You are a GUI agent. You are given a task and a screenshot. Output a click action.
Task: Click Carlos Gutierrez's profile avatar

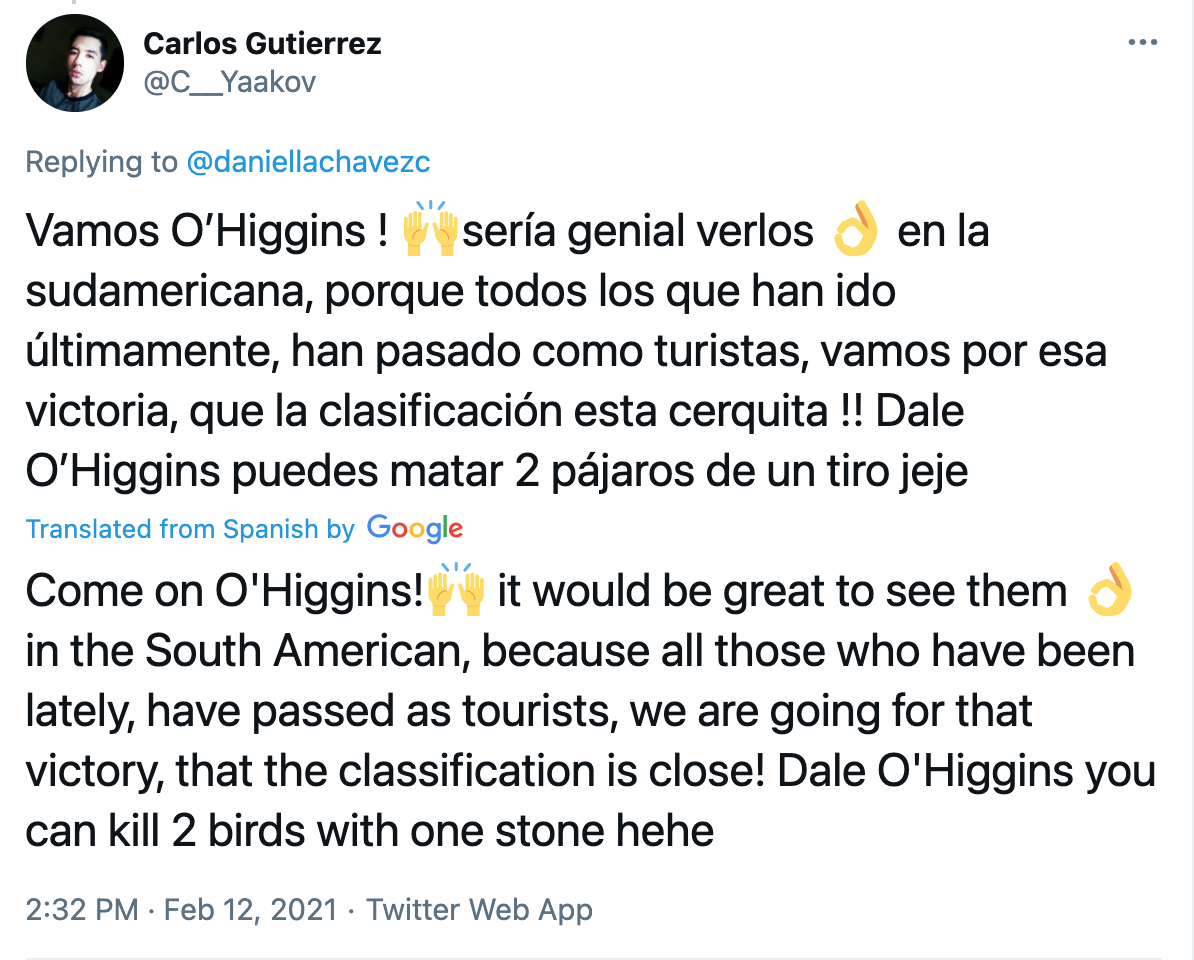pos(75,63)
